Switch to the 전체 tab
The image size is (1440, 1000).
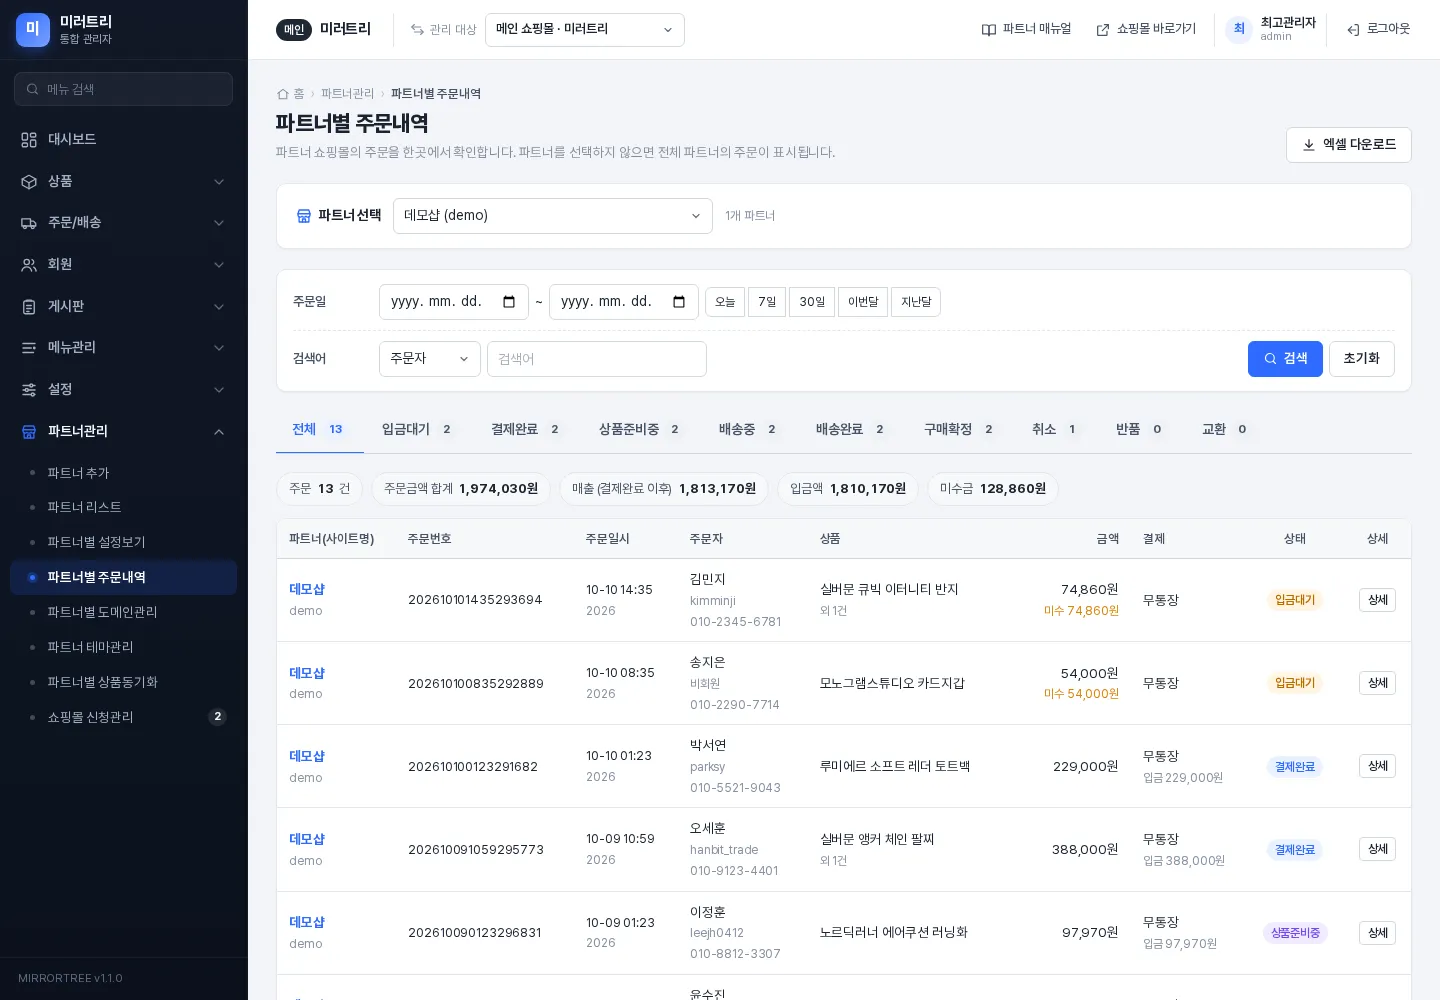[x=320, y=430]
